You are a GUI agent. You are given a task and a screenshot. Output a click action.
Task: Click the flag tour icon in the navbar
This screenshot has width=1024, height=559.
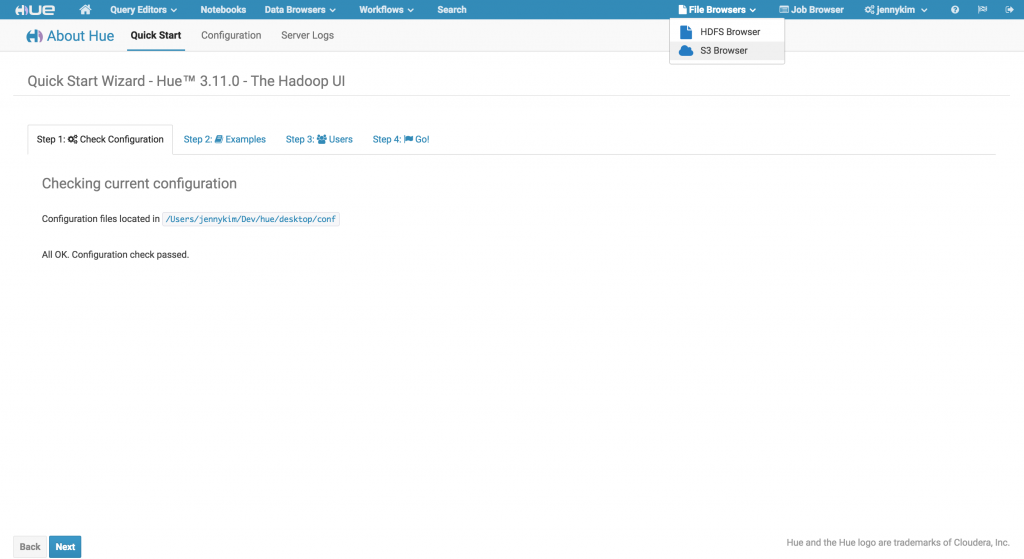982,10
